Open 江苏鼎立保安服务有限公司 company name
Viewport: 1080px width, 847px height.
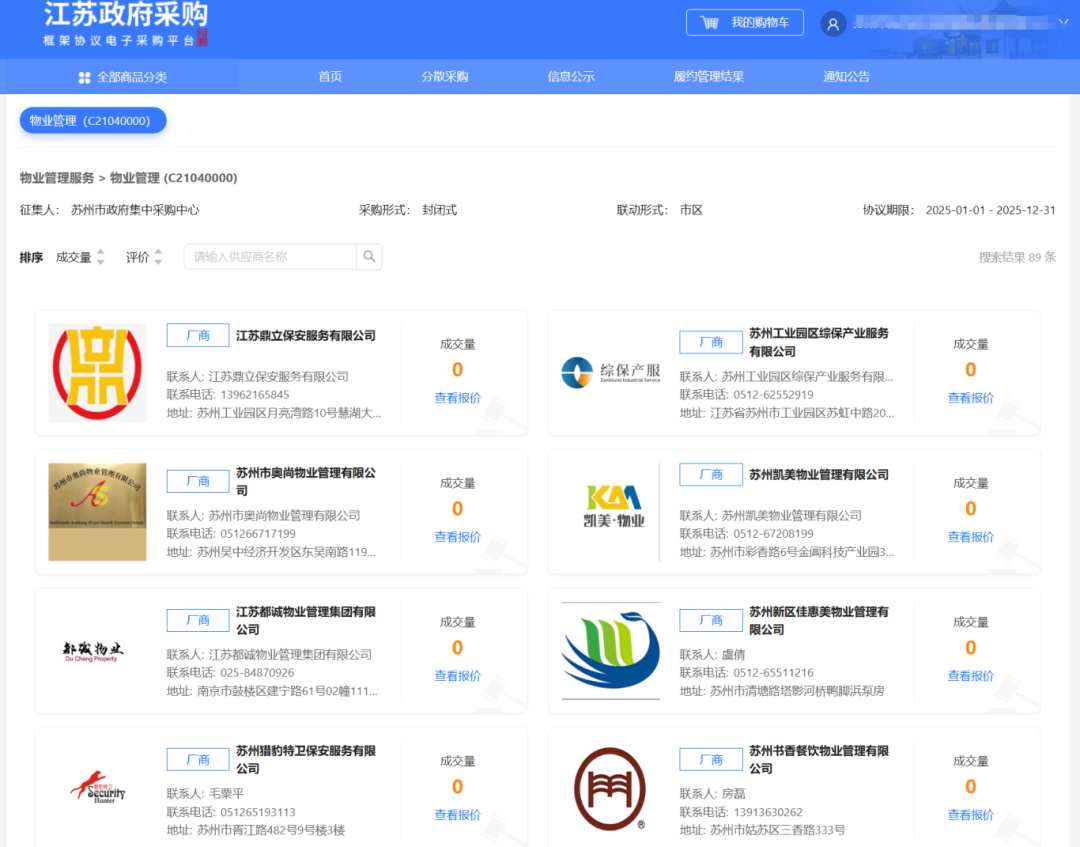pyautogui.click(x=306, y=336)
